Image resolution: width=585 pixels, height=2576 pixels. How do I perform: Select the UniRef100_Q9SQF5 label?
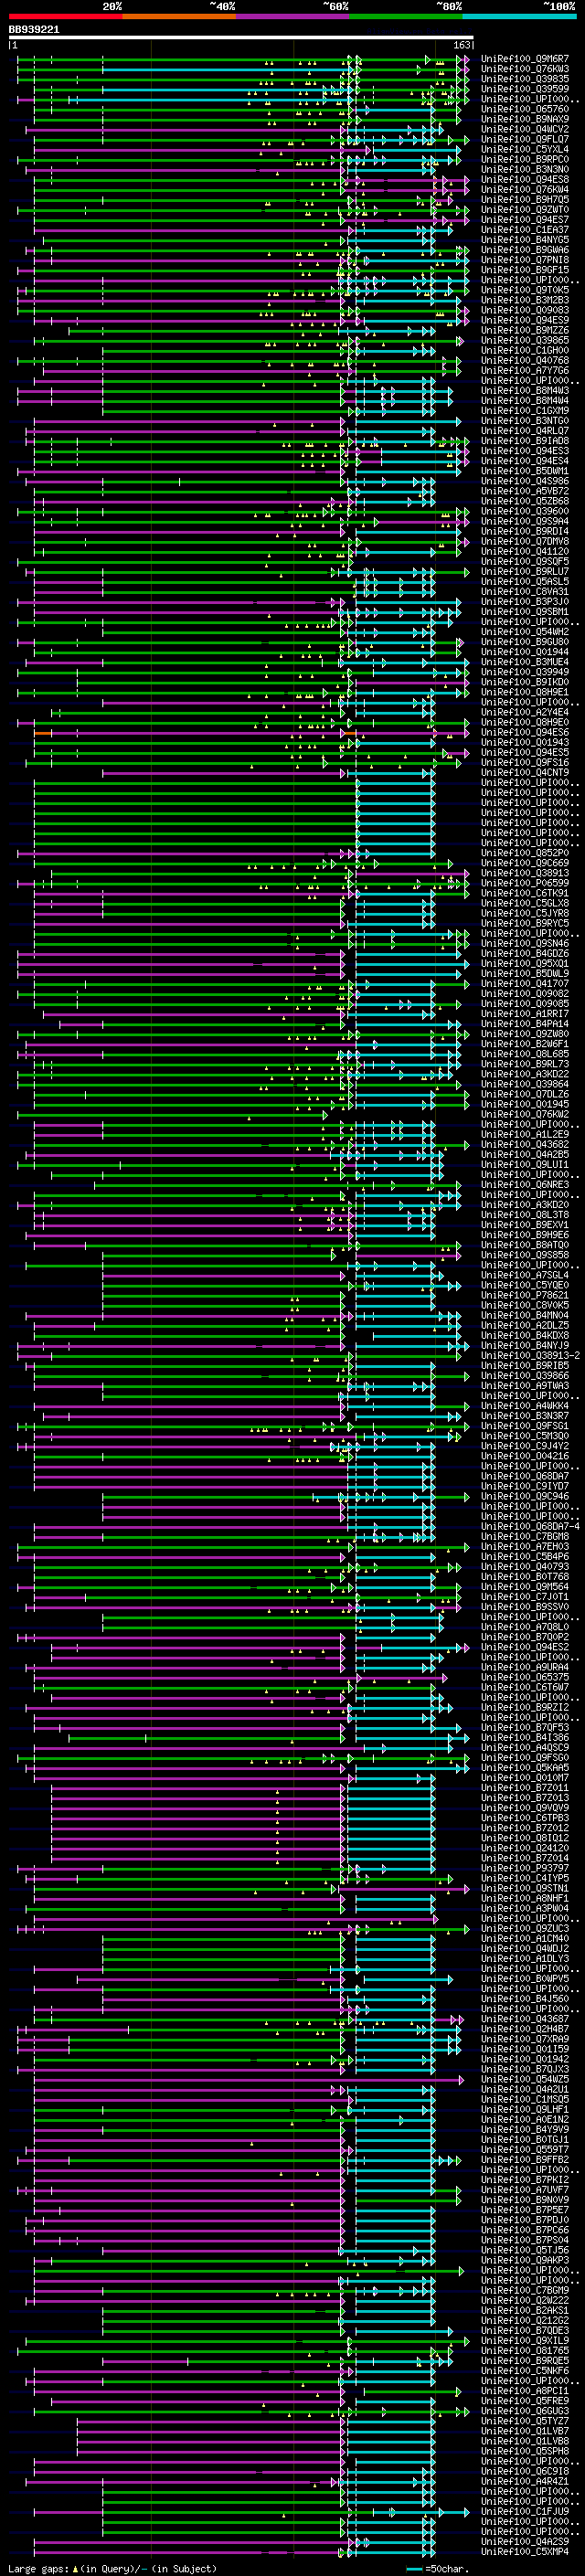click(x=525, y=561)
